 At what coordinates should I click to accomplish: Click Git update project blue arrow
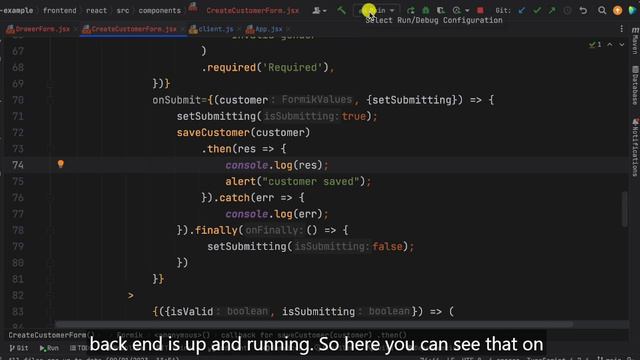(x=522, y=10)
